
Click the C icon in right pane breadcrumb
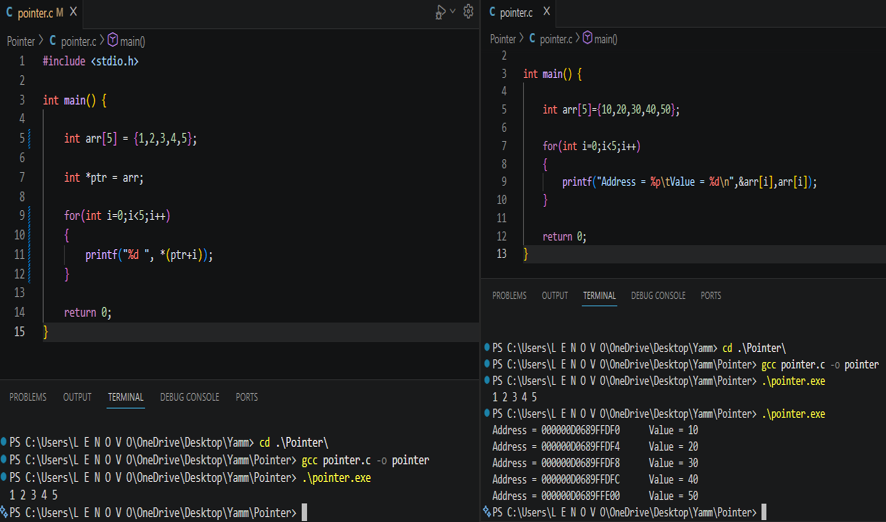pyautogui.click(x=532, y=38)
